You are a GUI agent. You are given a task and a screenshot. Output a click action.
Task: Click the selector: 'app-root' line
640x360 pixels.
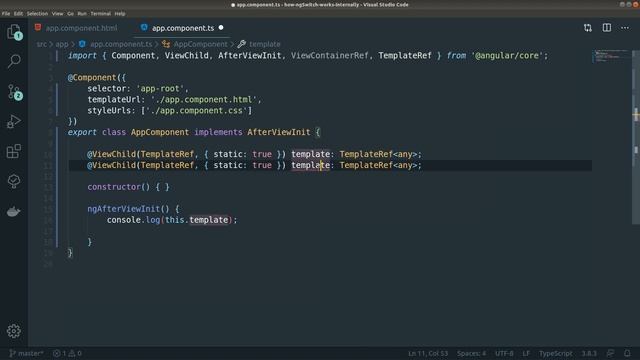[138, 89]
